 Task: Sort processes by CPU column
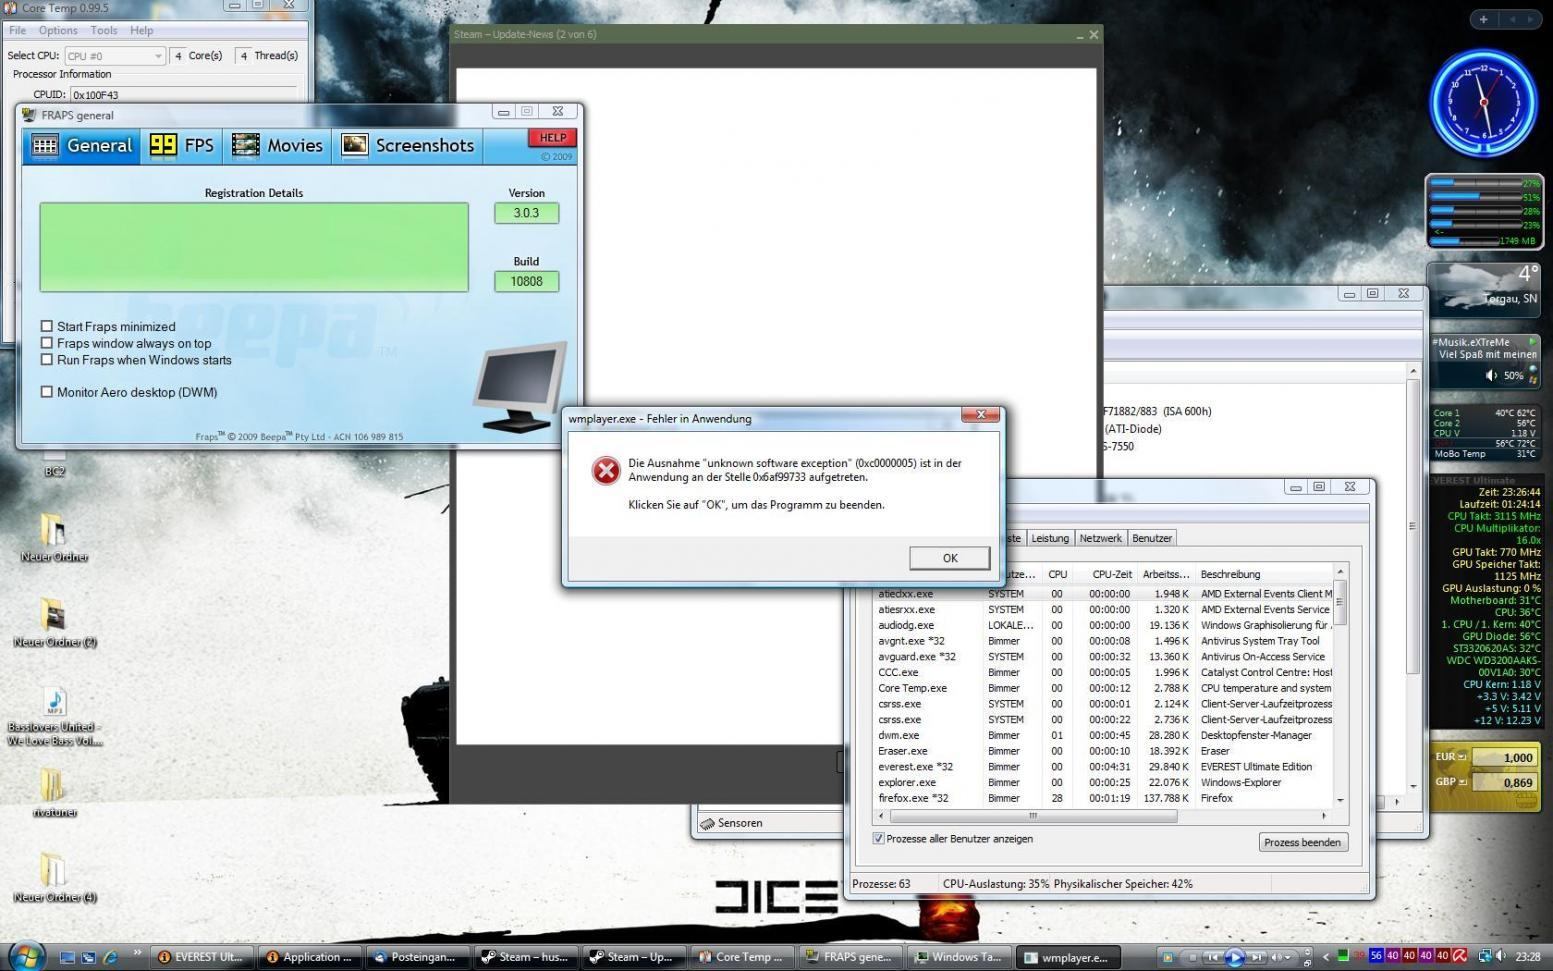click(1057, 574)
